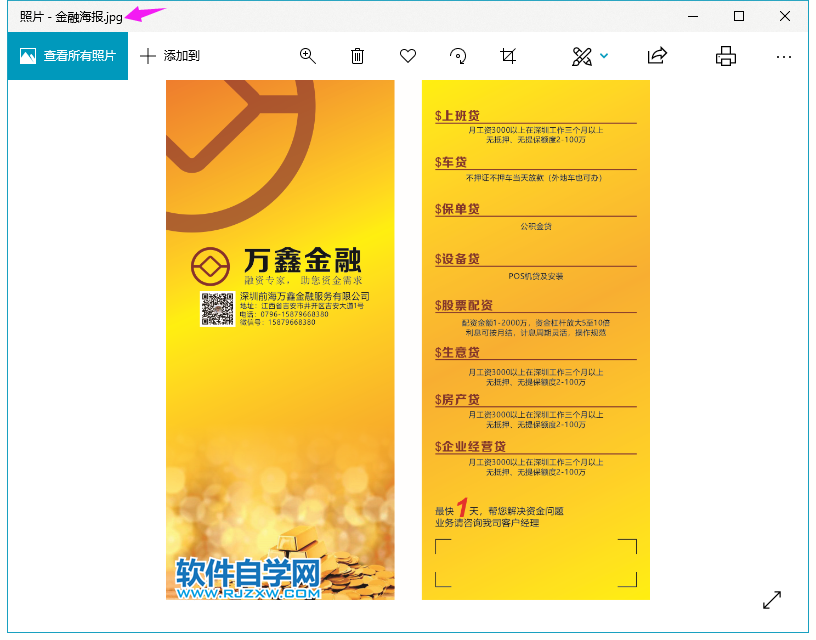This screenshot has height=640, width=816.
Task: Delete the photo with trash icon
Action: (357, 56)
